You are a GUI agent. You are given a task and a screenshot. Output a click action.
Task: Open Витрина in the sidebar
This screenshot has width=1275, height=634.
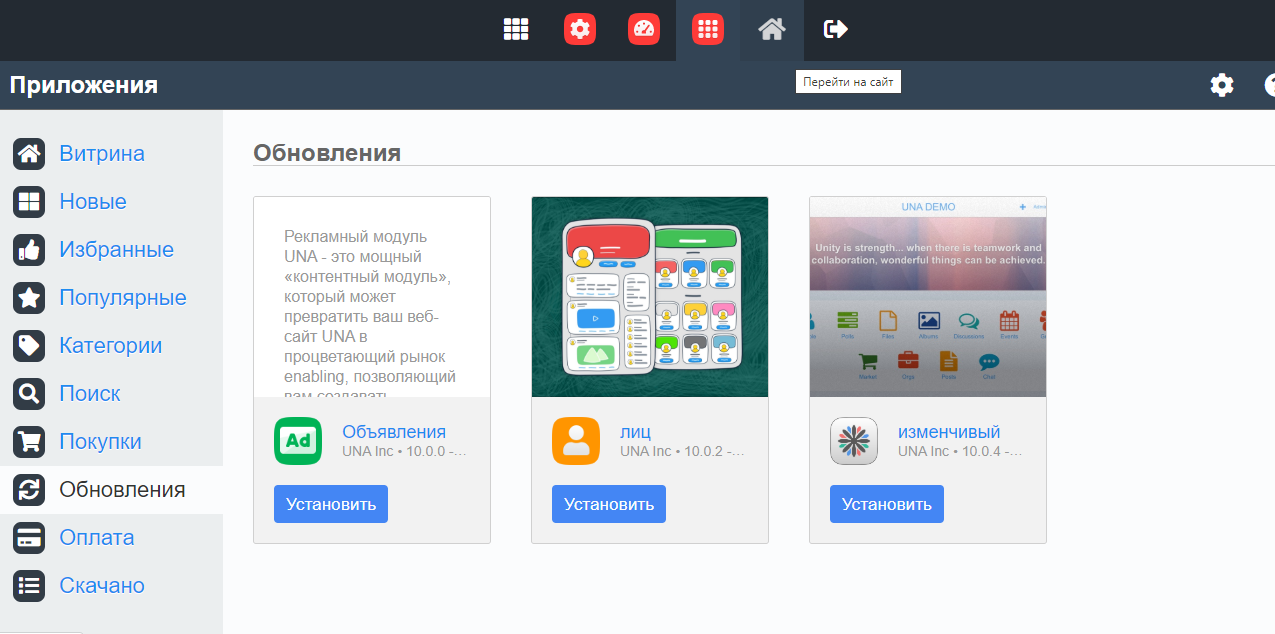tap(101, 154)
